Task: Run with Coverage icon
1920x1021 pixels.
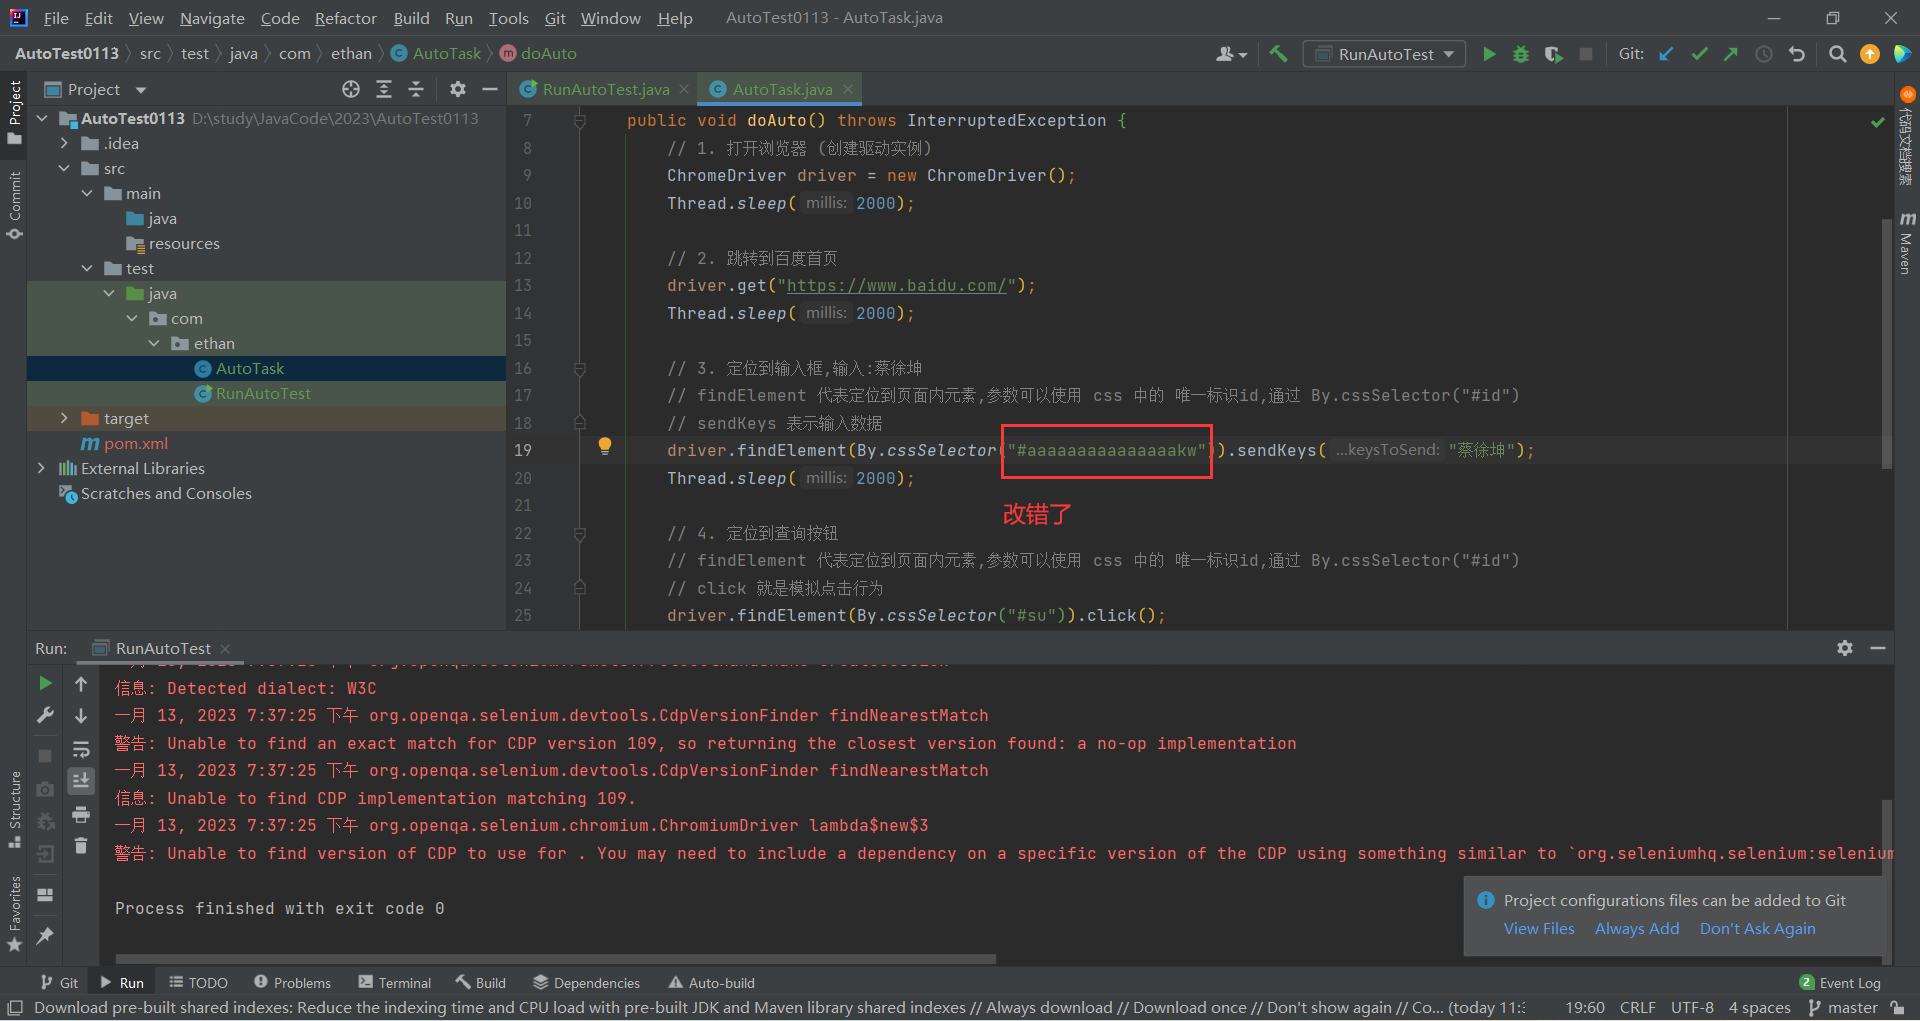Action: pyautogui.click(x=1553, y=54)
